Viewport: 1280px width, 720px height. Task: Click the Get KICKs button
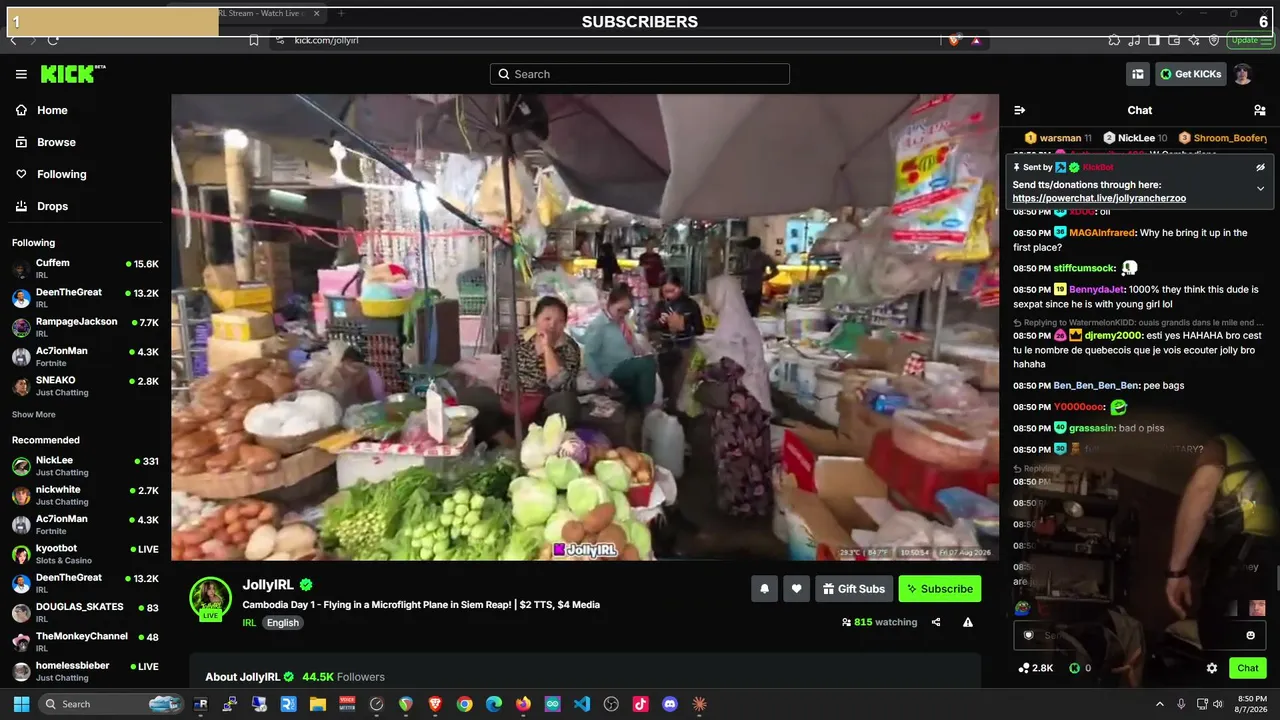pos(1190,74)
